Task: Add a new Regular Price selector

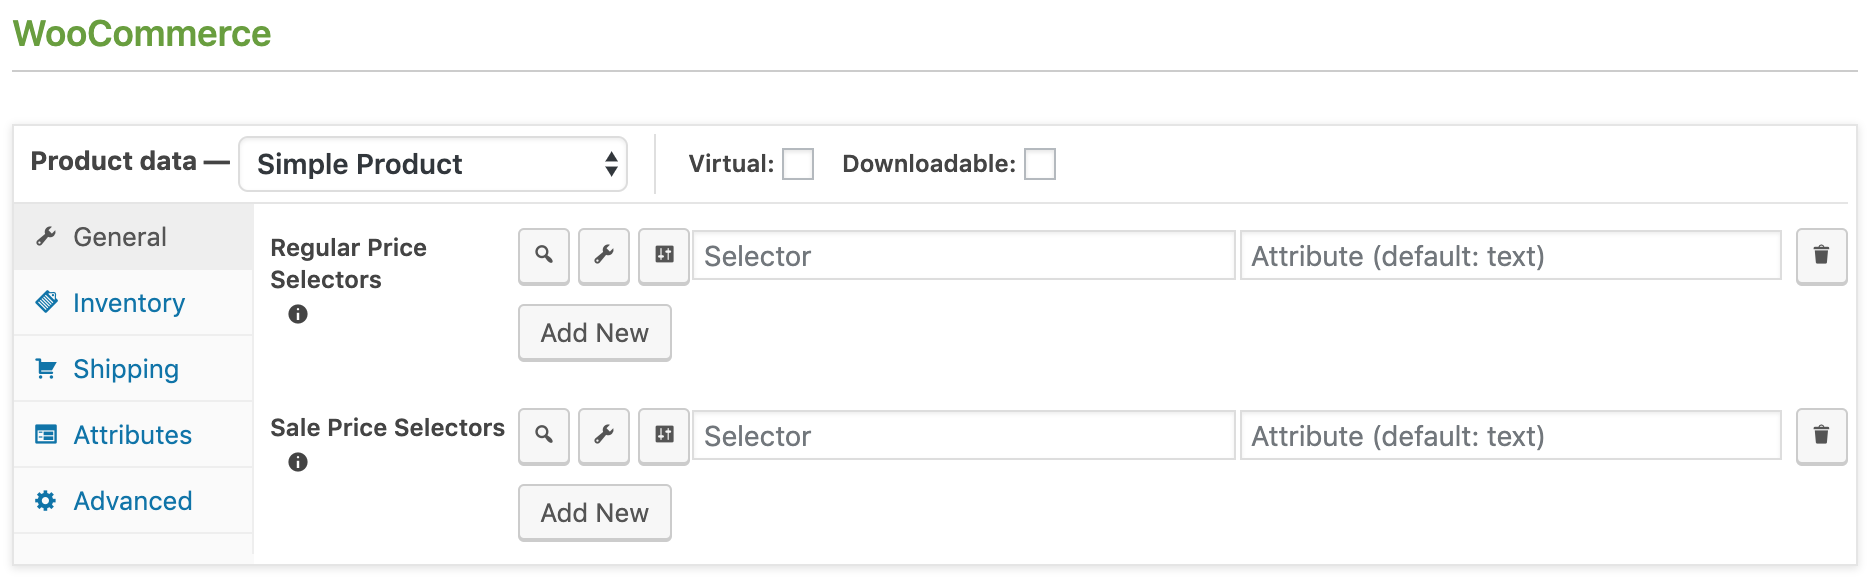Action: (595, 333)
